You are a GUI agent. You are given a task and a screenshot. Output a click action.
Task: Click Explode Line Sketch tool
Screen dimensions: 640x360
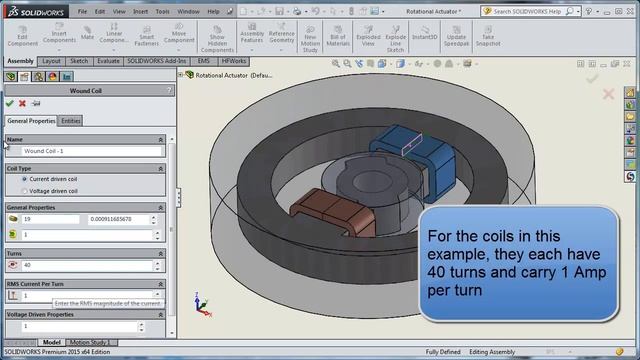pyautogui.click(x=395, y=39)
